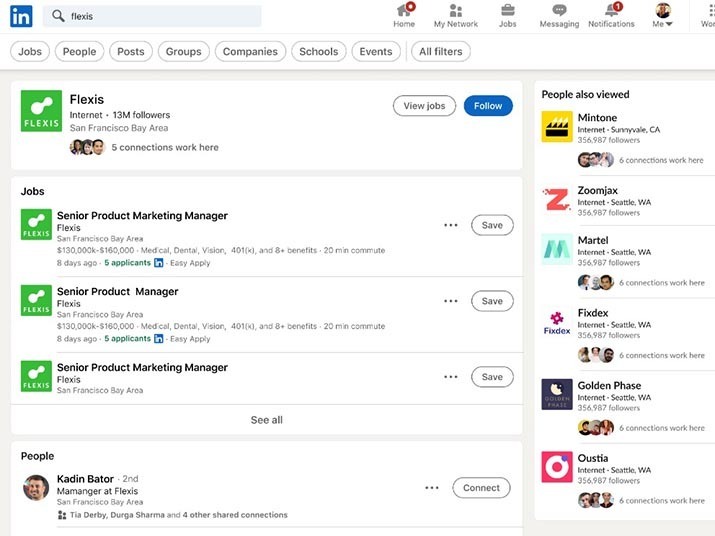Save the first Senior Product Marketing Manager job
The width and height of the screenshot is (715, 536).
(x=492, y=225)
